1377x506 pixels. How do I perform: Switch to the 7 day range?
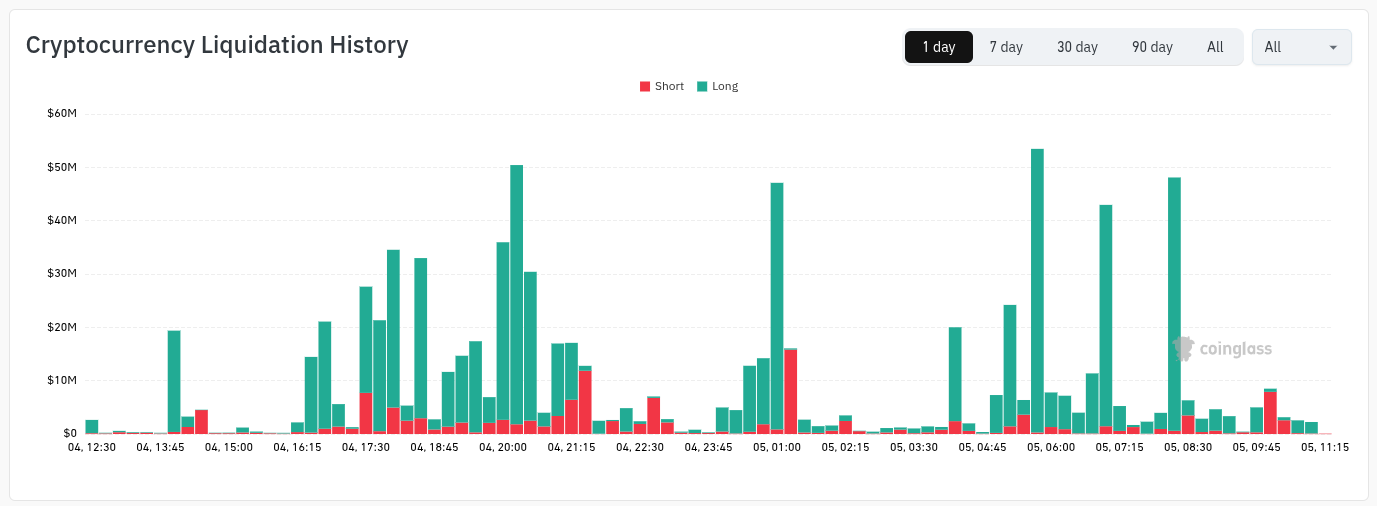[x=1006, y=47]
